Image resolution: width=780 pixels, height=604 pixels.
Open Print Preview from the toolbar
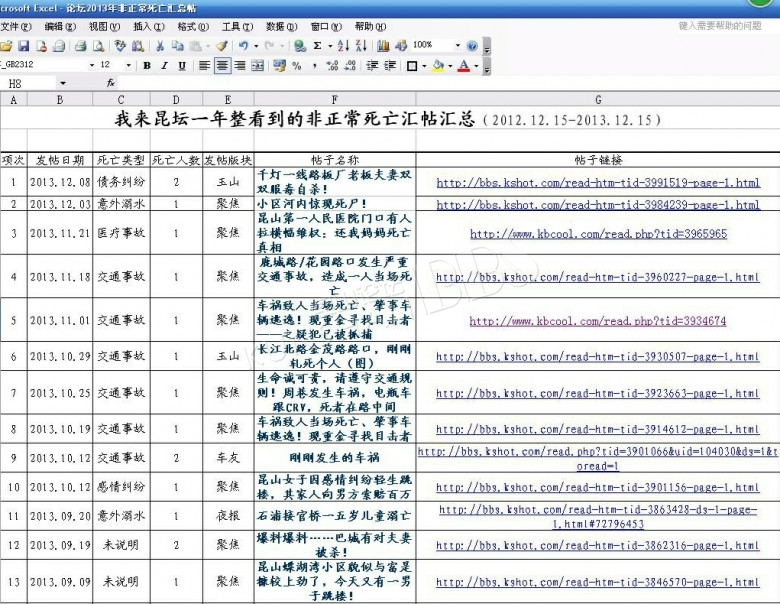pyautogui.click(x=98, y=46)
